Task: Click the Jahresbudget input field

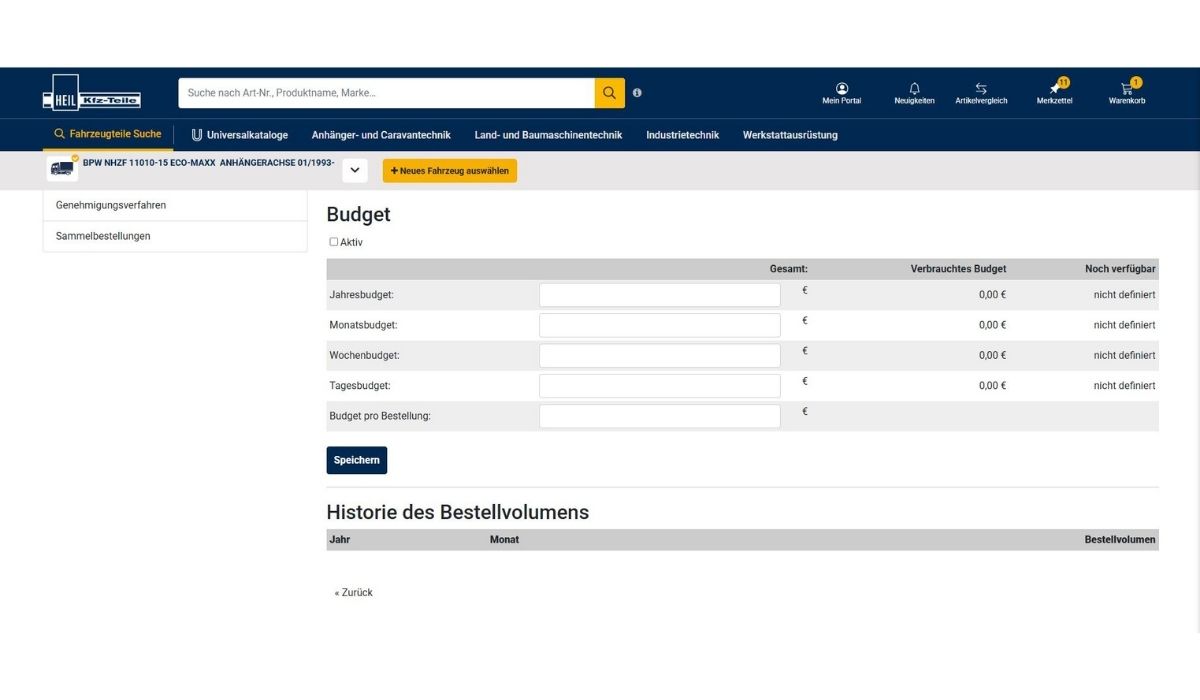Action: coord(659,295)
